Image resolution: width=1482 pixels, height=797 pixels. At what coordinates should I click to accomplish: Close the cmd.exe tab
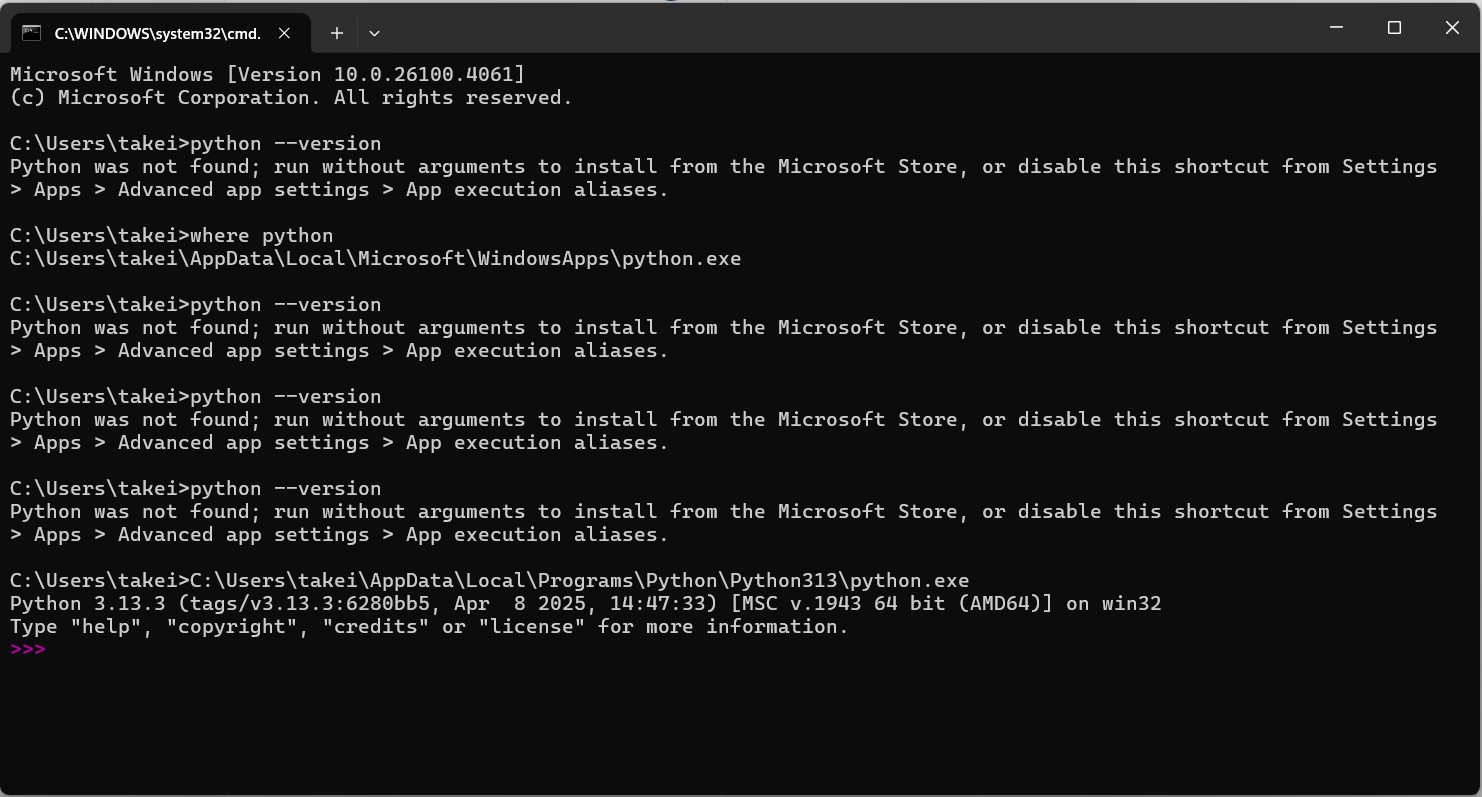[284, 33]
